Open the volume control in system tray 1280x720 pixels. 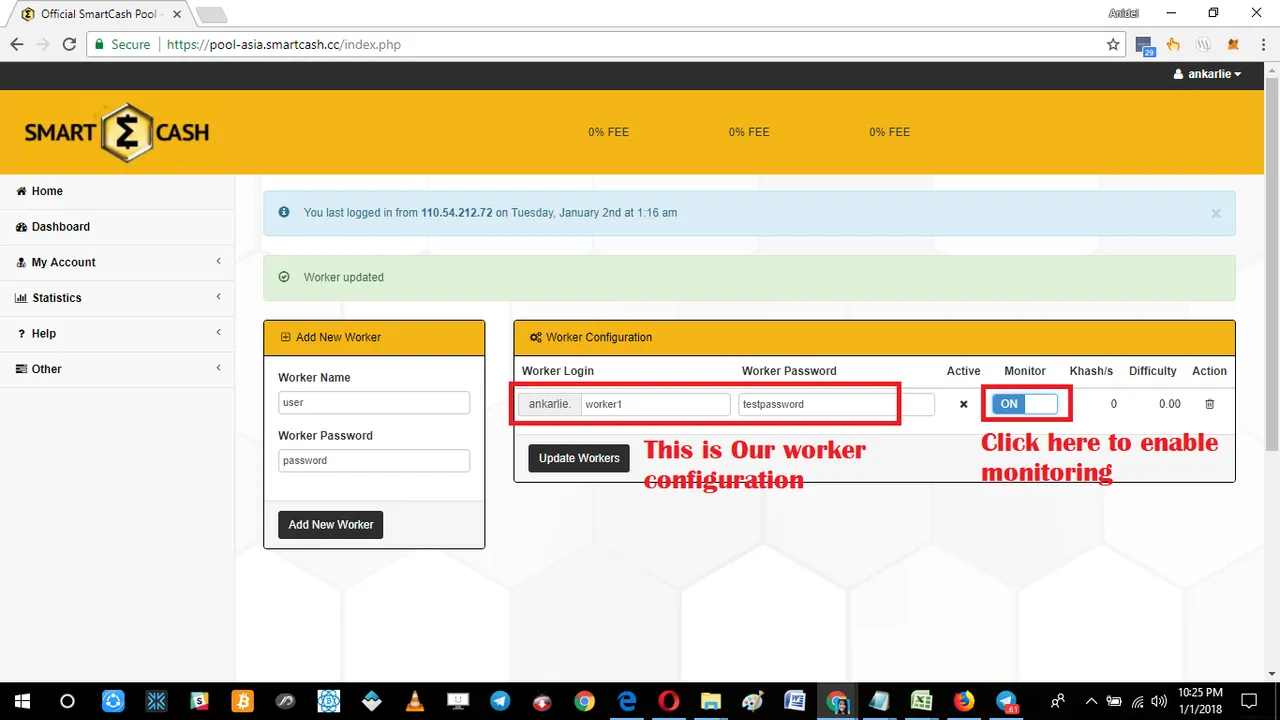click(x=1159, y=701)
